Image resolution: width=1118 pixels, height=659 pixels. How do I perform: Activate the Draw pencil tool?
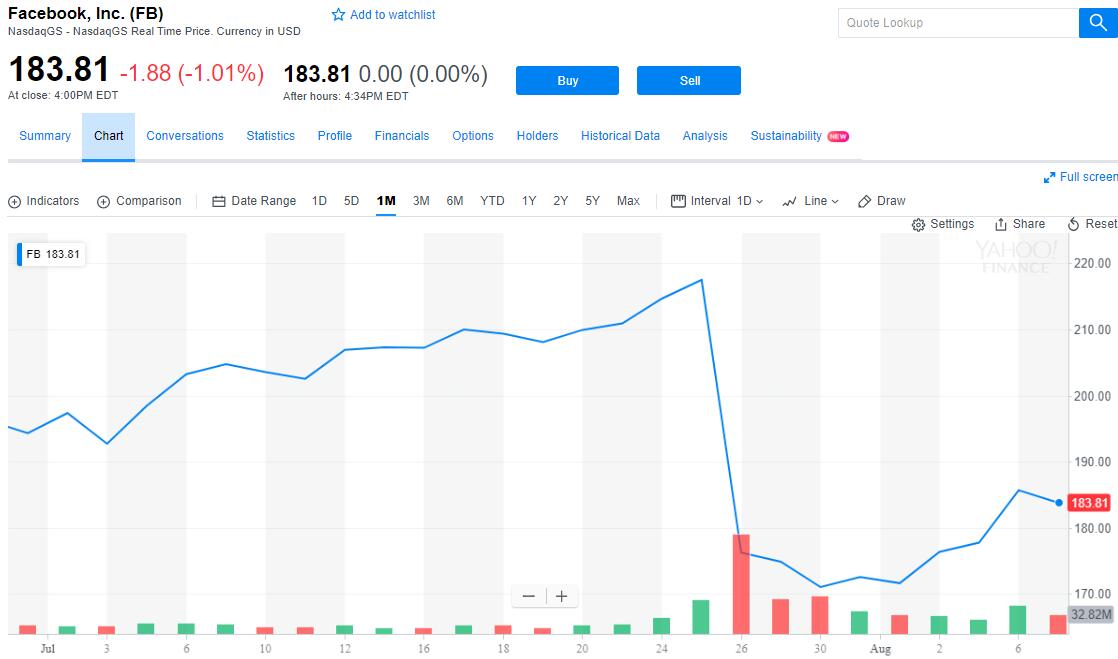(866, 202)
